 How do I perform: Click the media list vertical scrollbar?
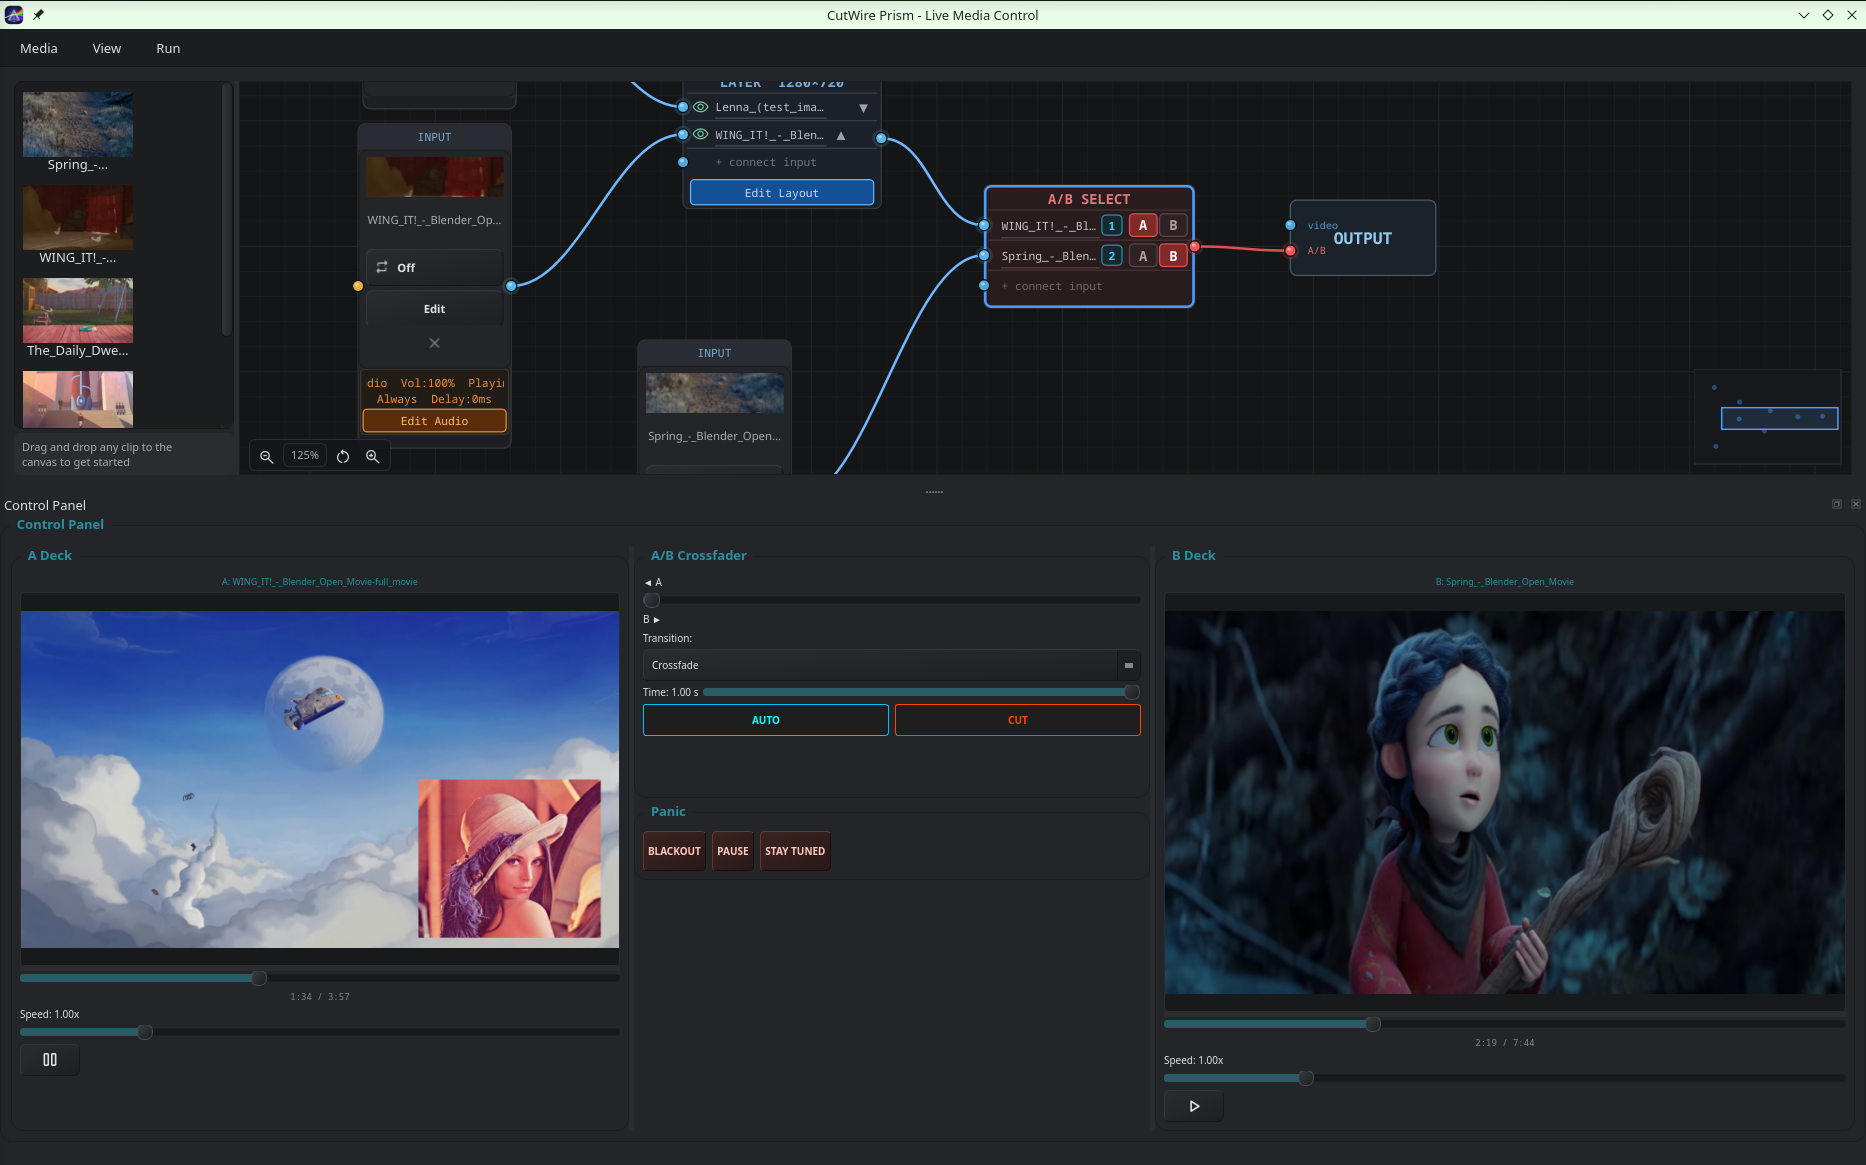[x=226, y=210]
